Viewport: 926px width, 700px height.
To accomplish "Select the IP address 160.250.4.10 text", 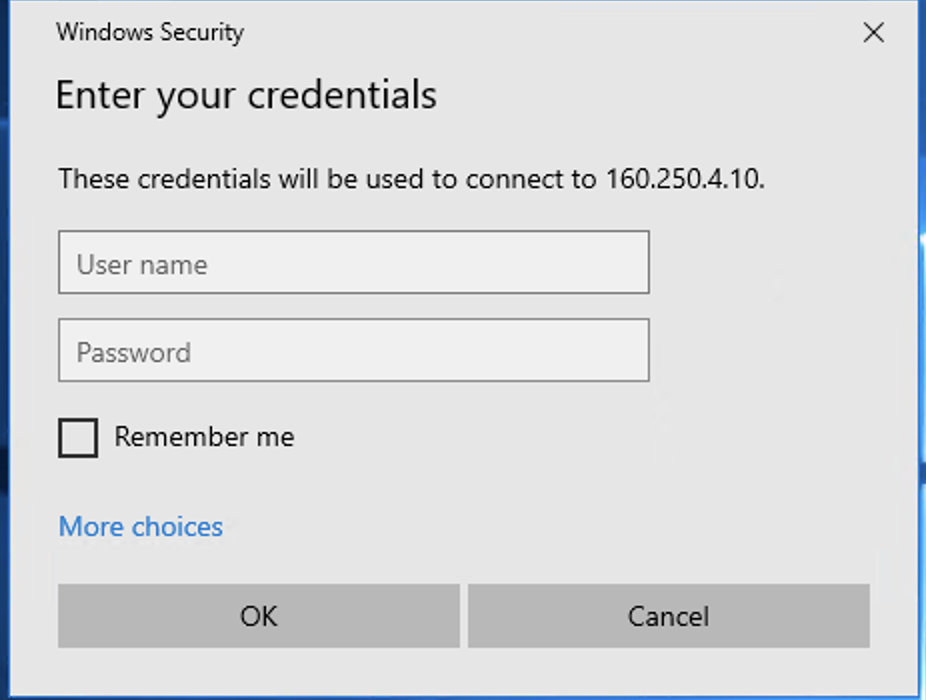I will [683, 180].
